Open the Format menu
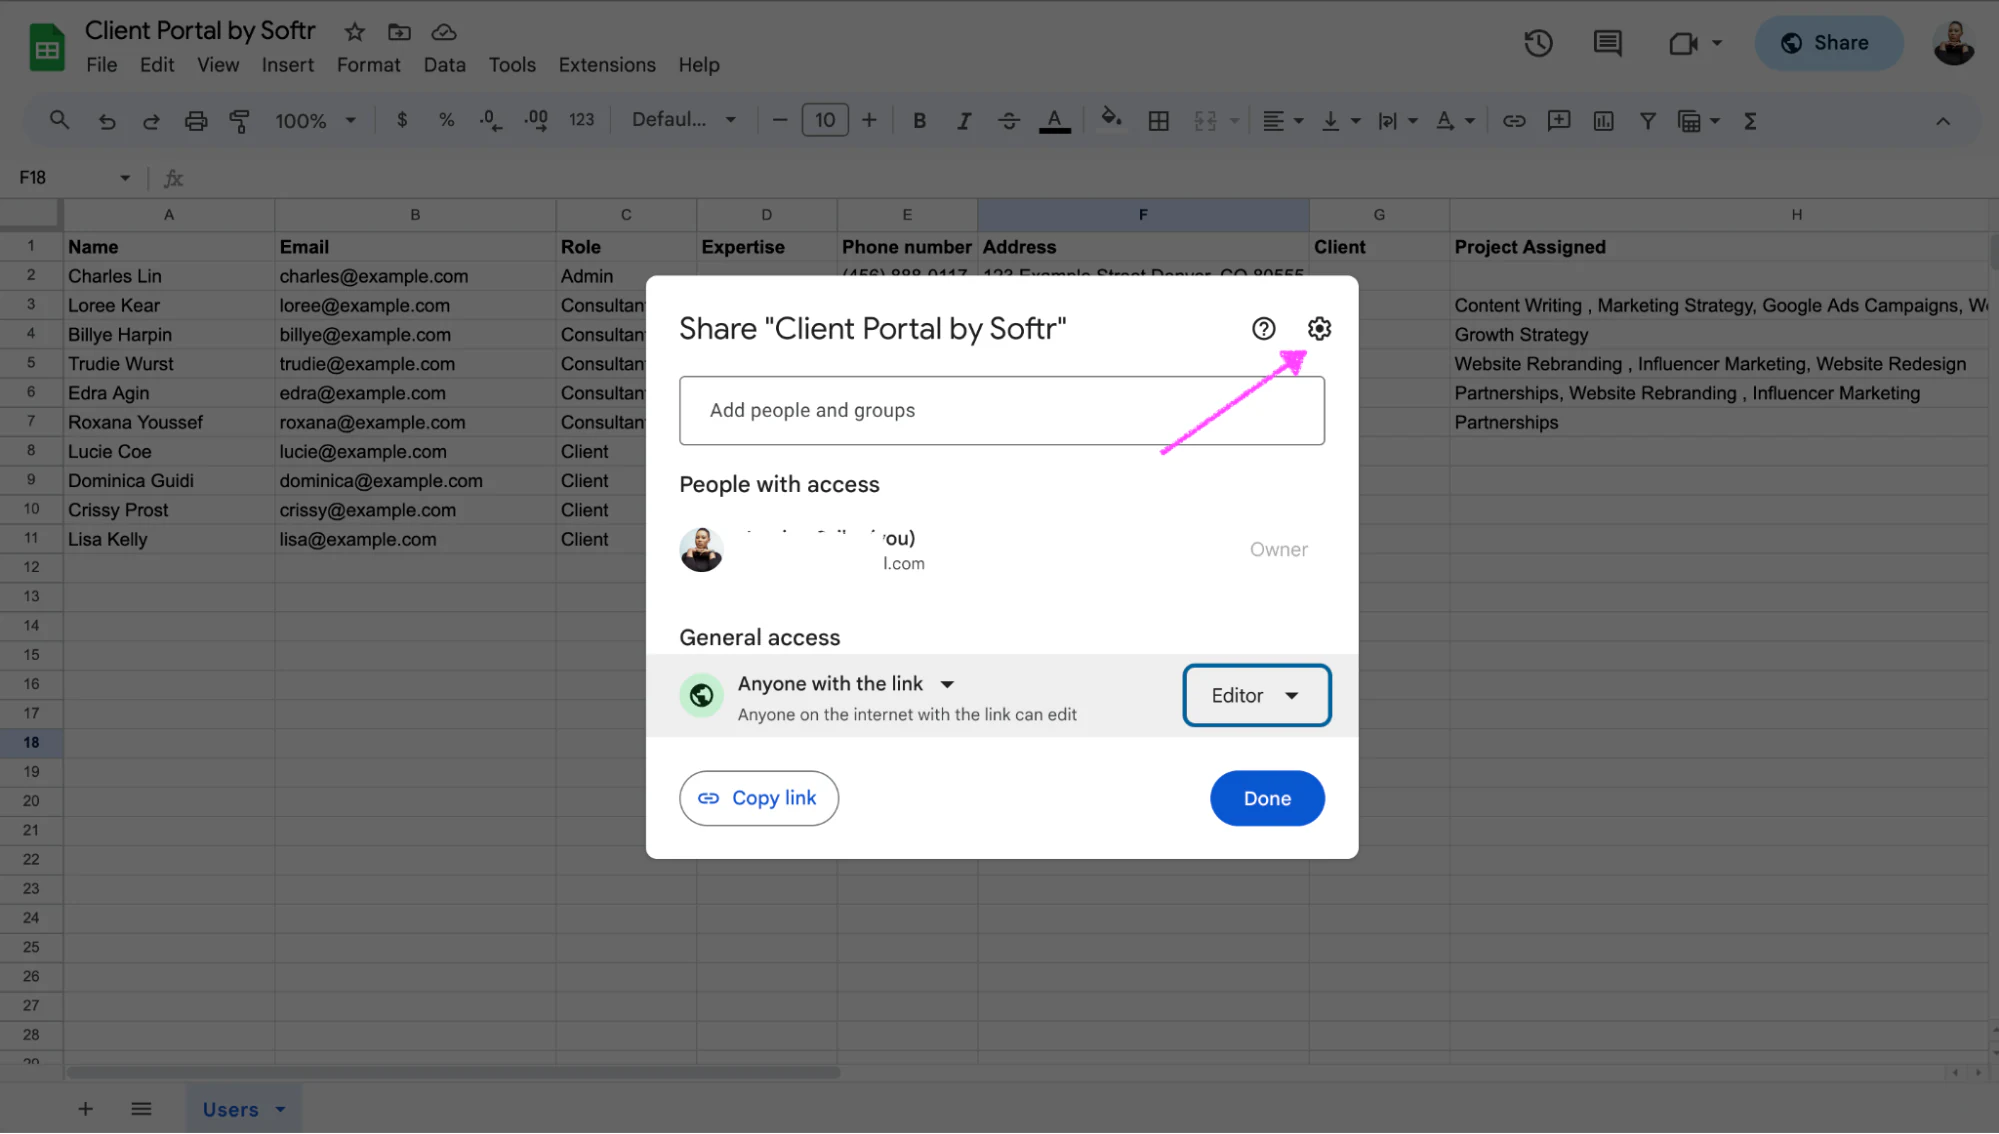 point(368,65)
